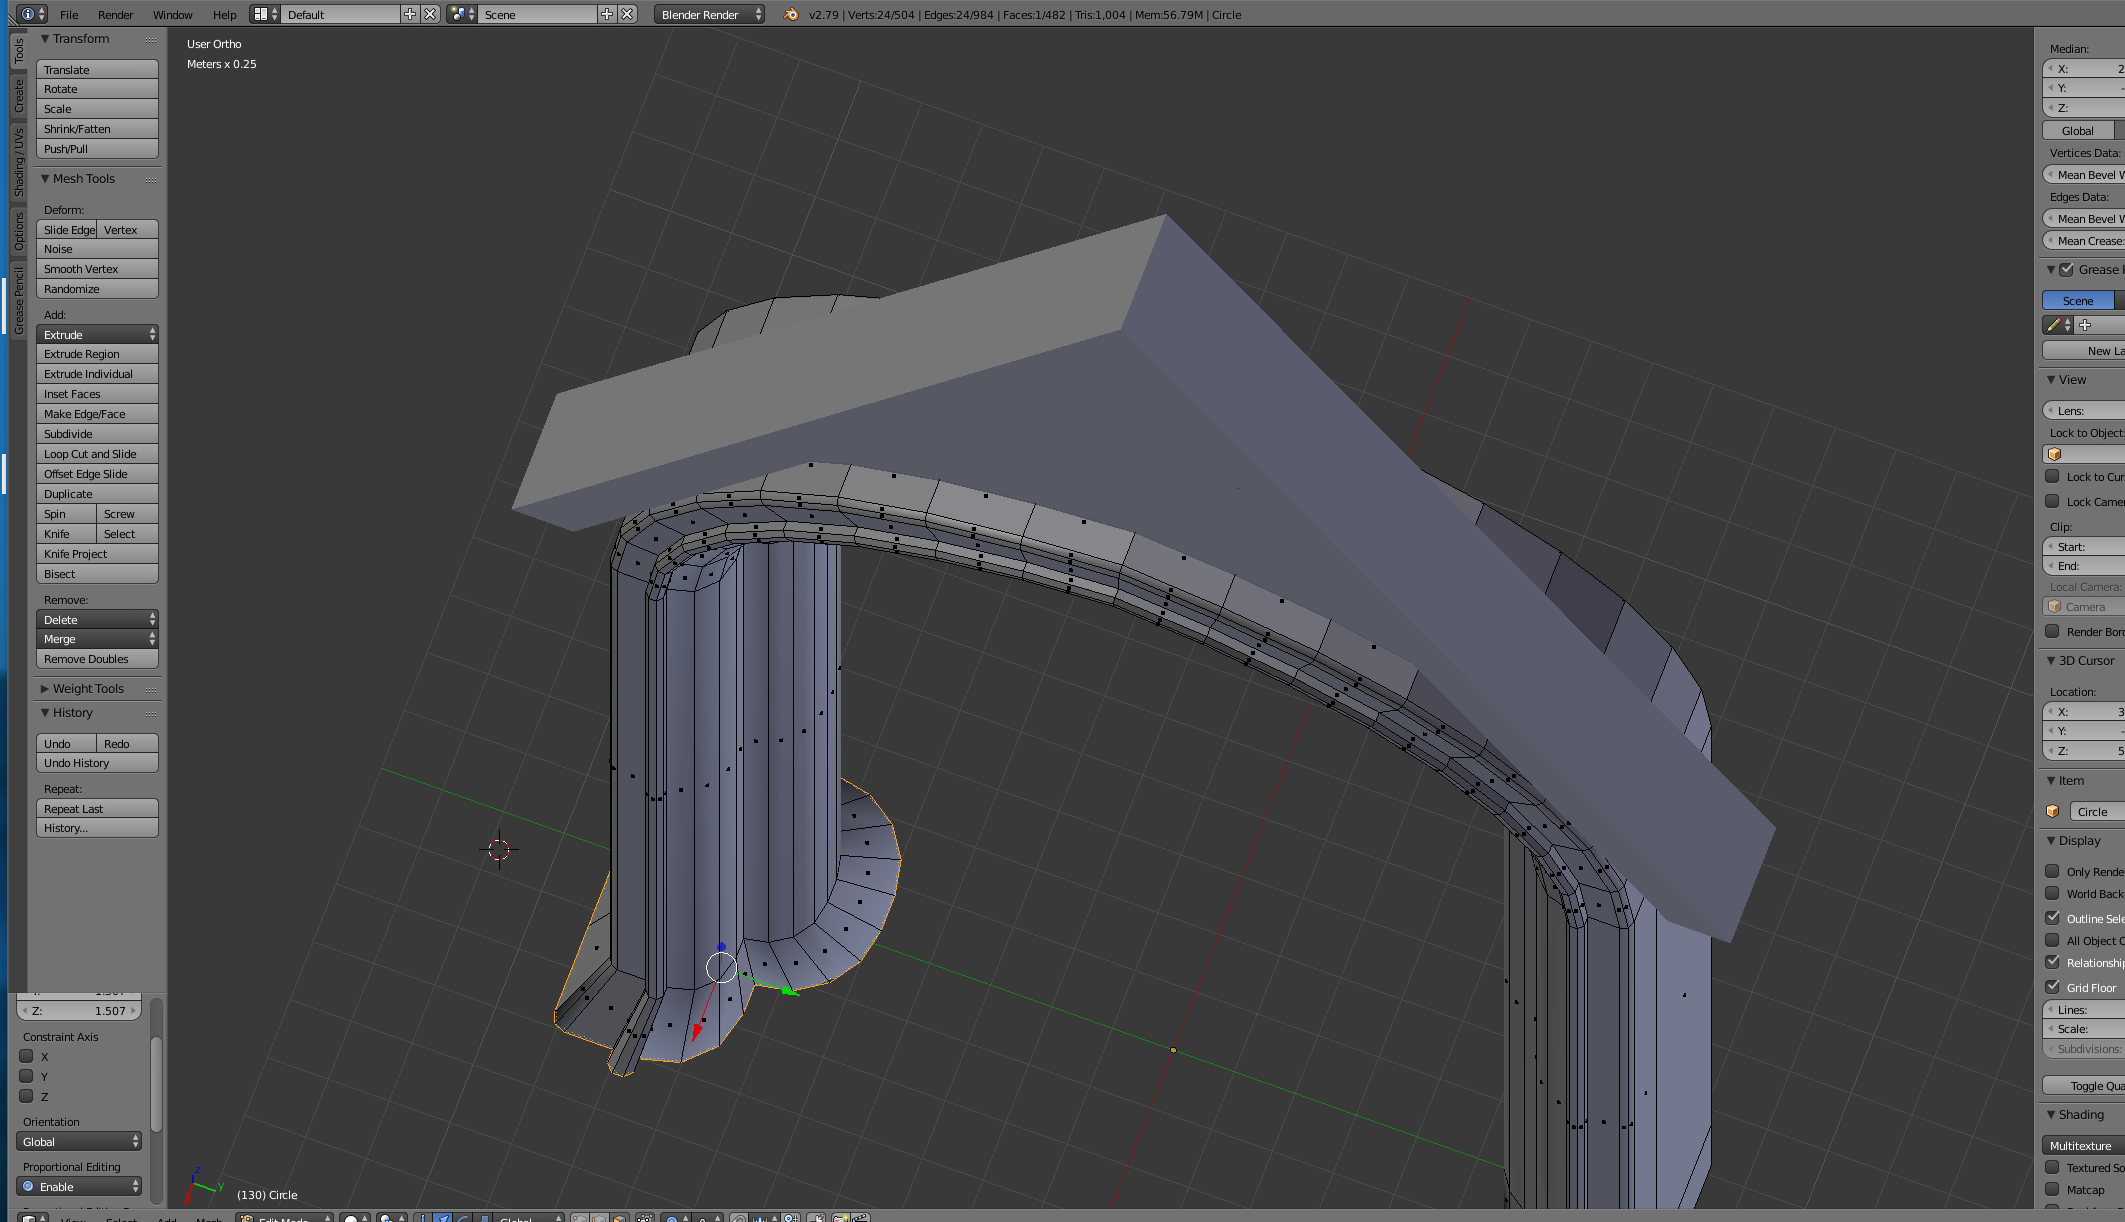Viewport: 2125px width, 1222px height.
Task: Open the Window menu
Action: click(172, 14)
